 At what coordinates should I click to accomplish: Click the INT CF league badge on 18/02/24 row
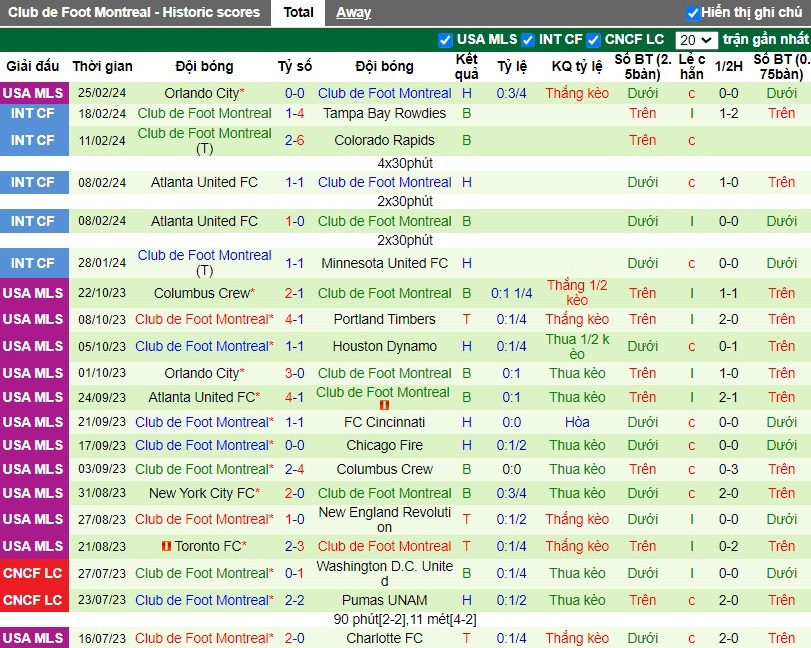point(34,113)
